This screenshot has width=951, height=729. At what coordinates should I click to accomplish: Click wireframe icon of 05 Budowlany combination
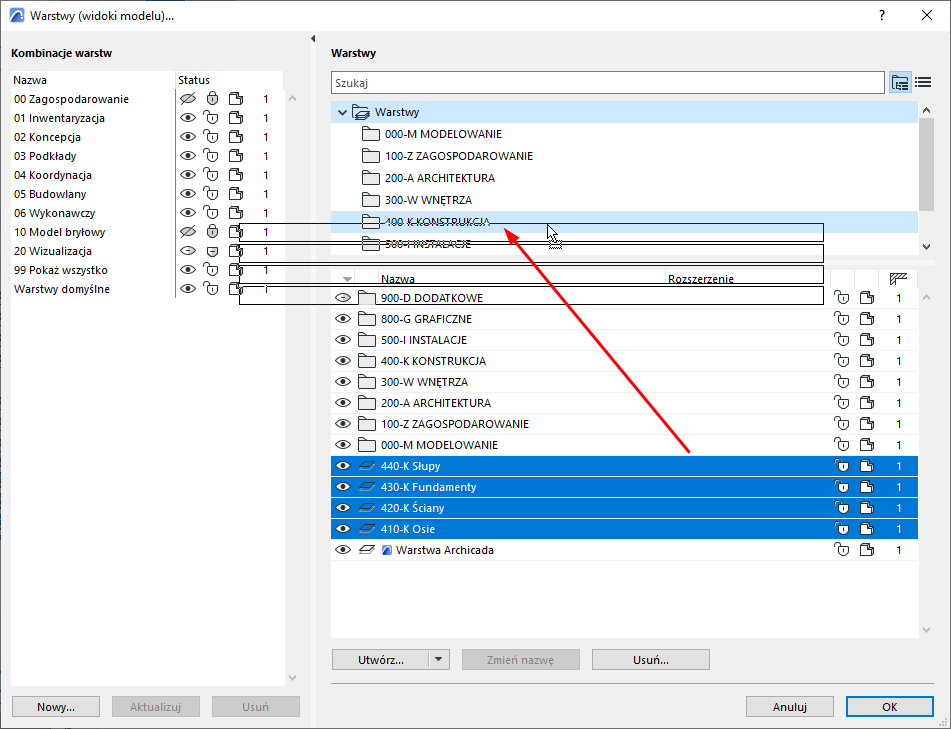tap(236, 194)
